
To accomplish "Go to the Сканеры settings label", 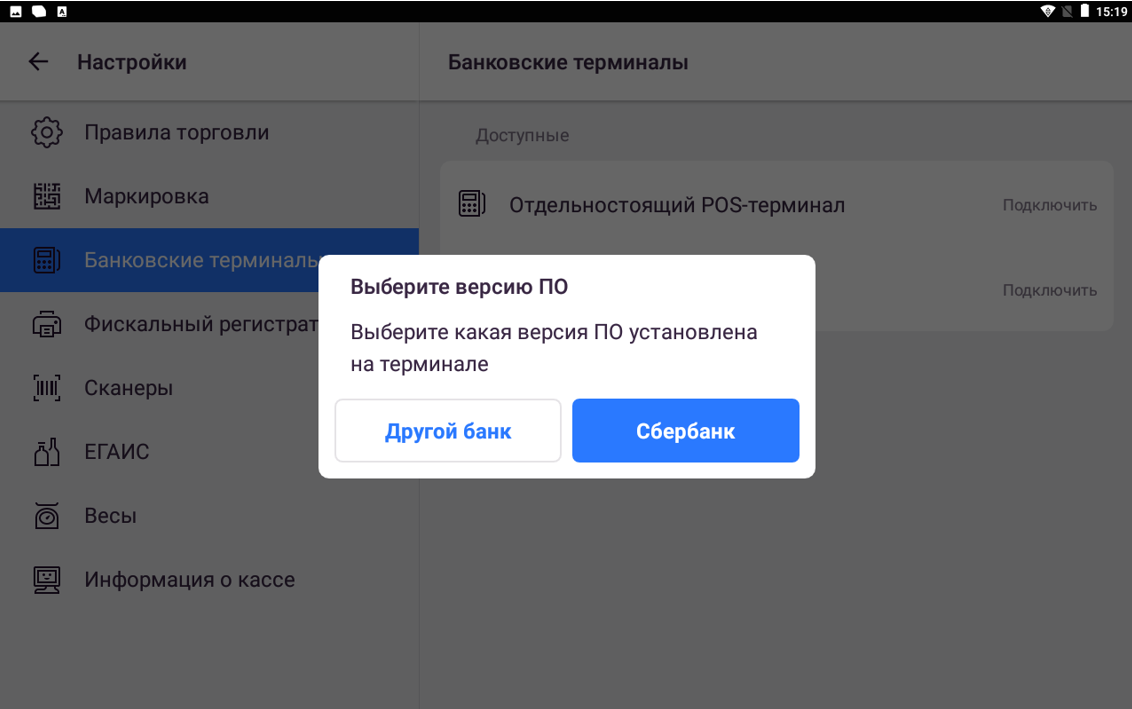I will 128,388.
